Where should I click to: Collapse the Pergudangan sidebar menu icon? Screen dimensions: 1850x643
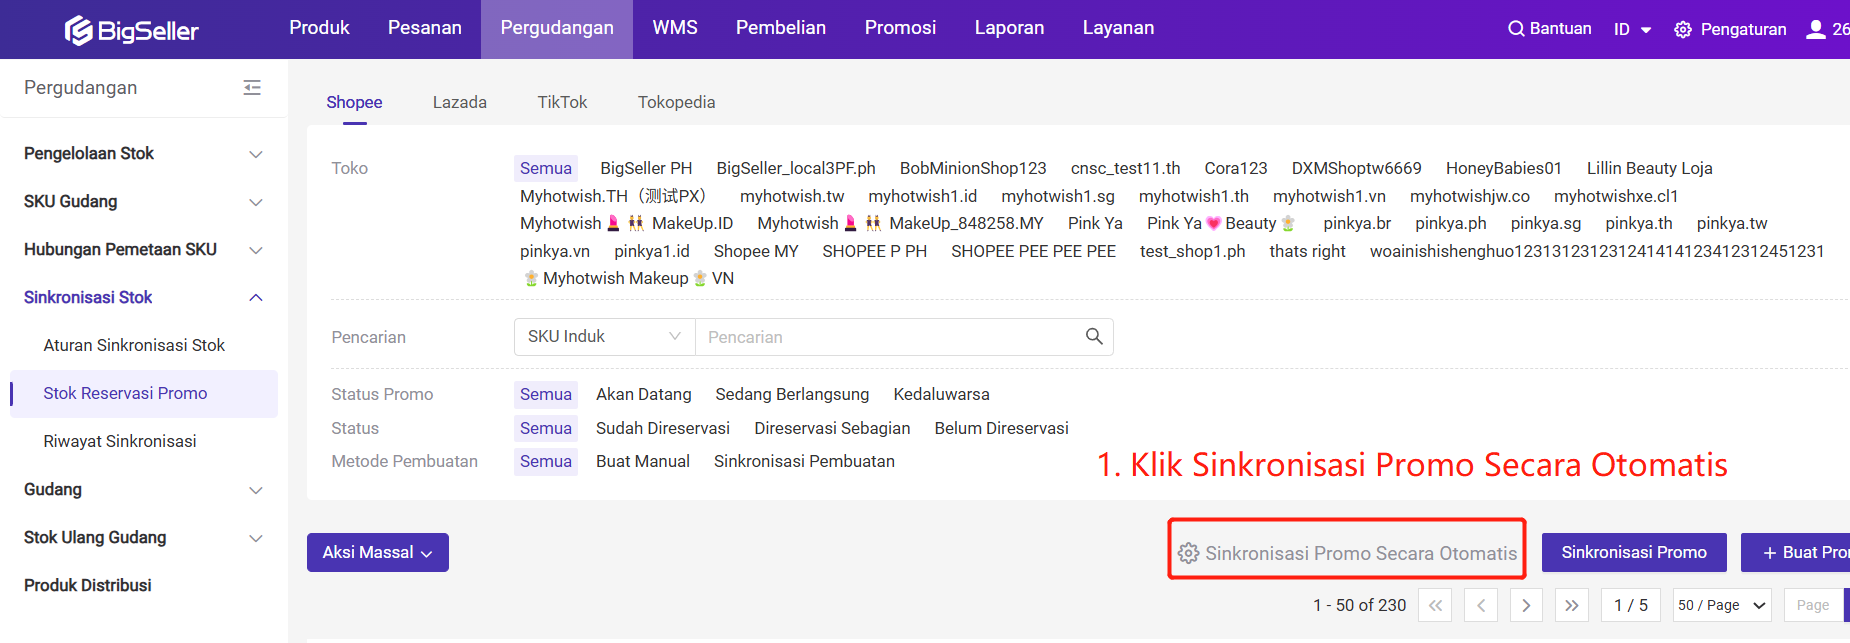(252, 88)
